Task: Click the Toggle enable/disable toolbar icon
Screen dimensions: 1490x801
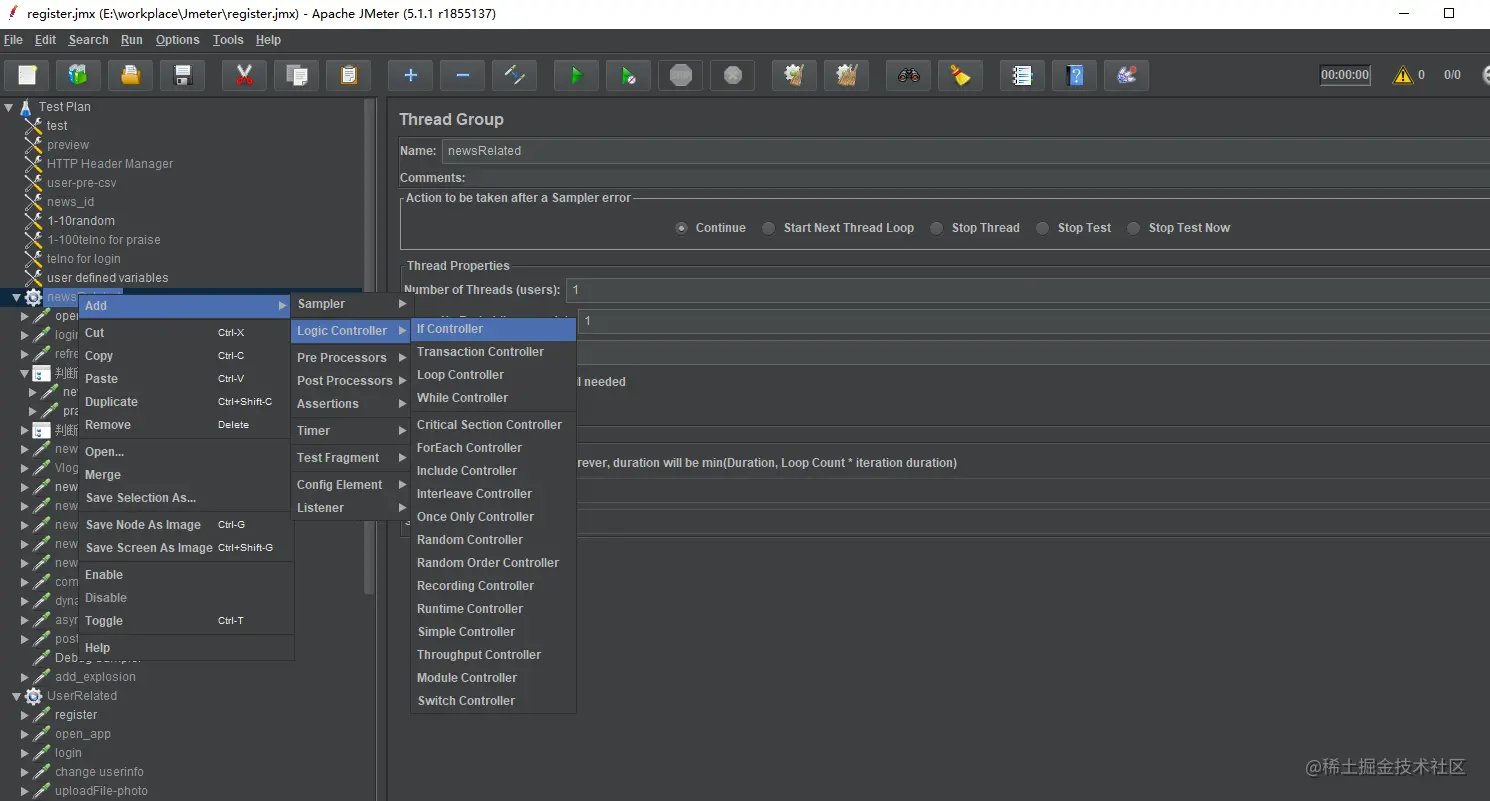Action: (x=514, y=75)
